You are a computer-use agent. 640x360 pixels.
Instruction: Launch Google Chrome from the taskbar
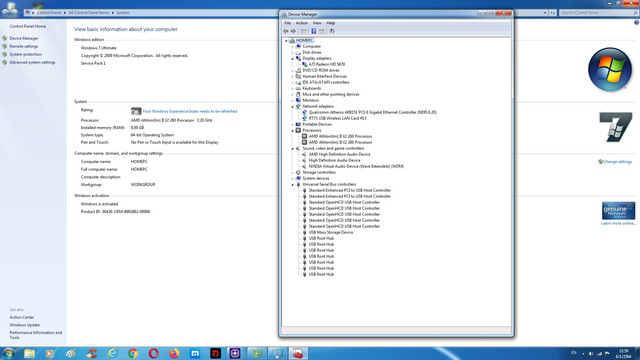[133, 353]
